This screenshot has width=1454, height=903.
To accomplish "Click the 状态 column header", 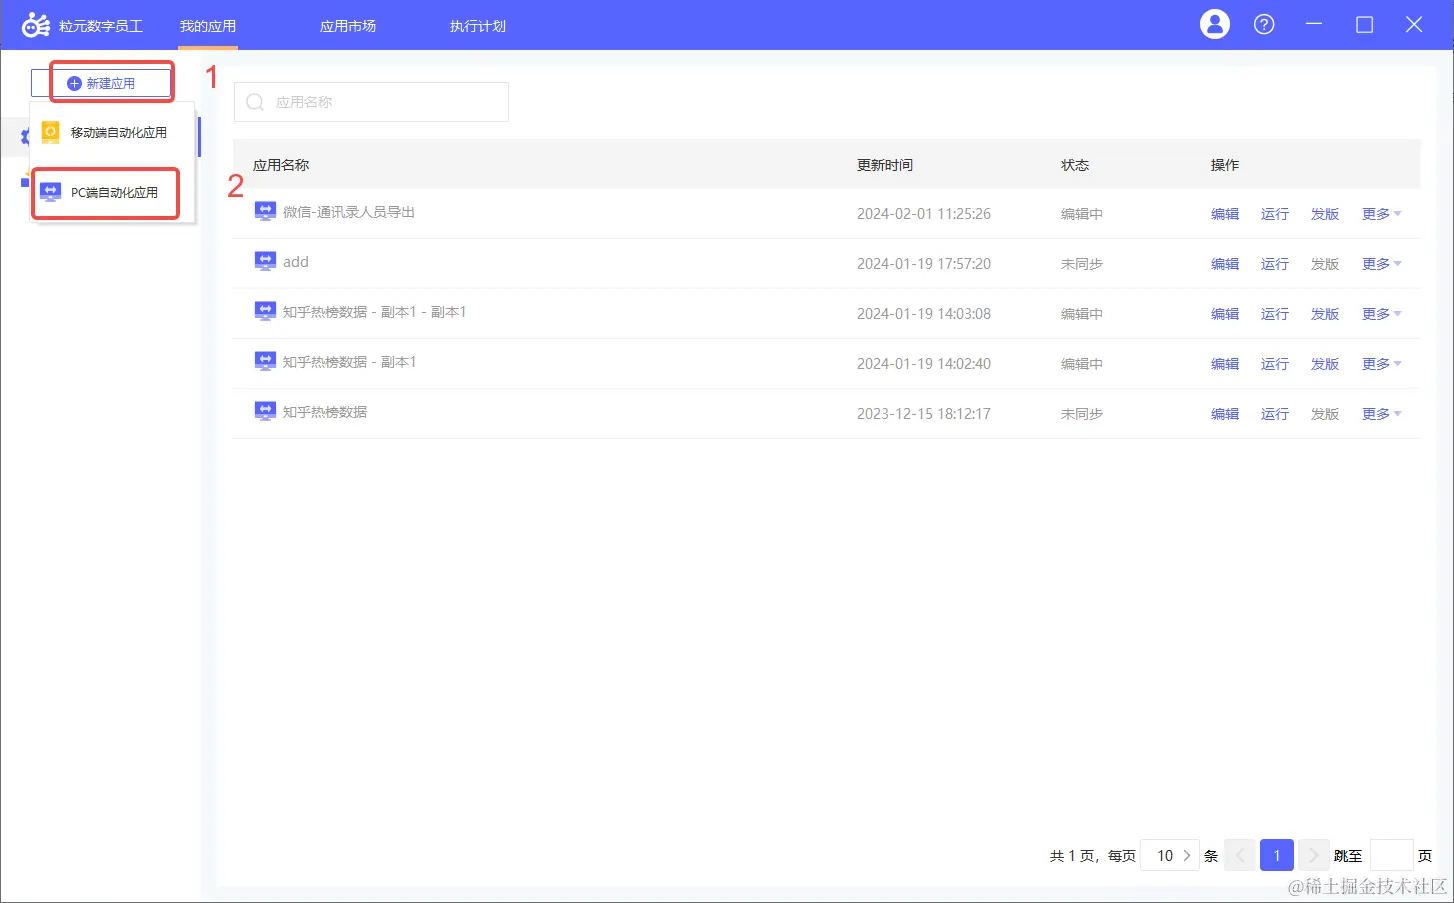I will tap(1075, 165).
